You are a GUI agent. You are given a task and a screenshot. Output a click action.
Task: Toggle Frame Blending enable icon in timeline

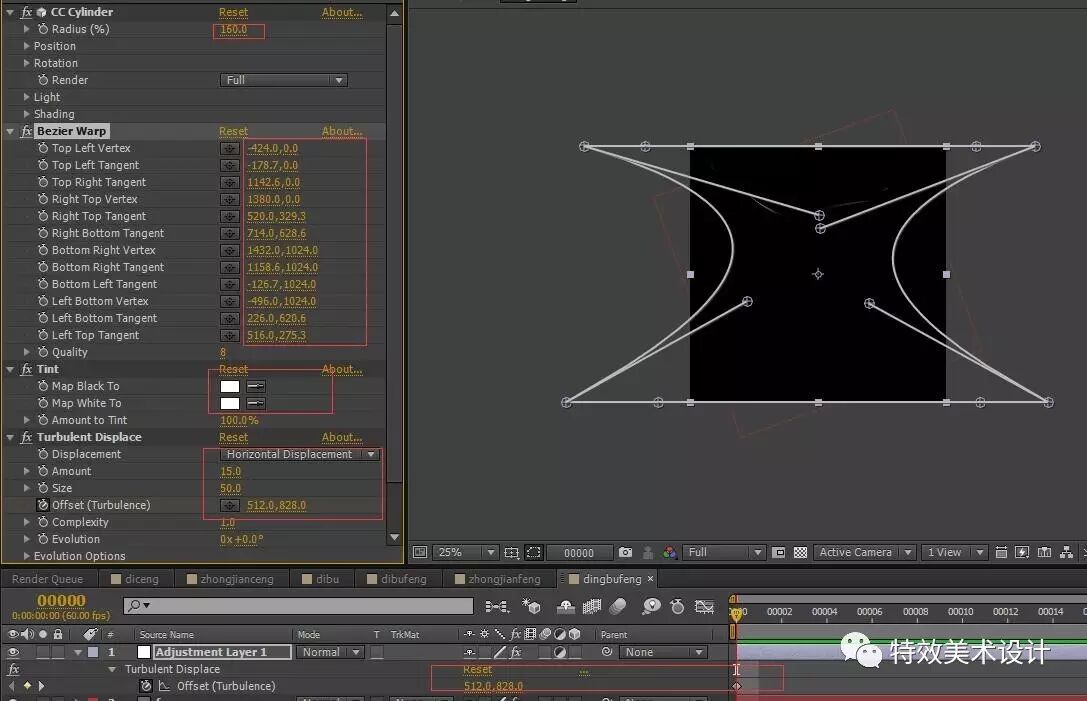click(x=591, y=607)
